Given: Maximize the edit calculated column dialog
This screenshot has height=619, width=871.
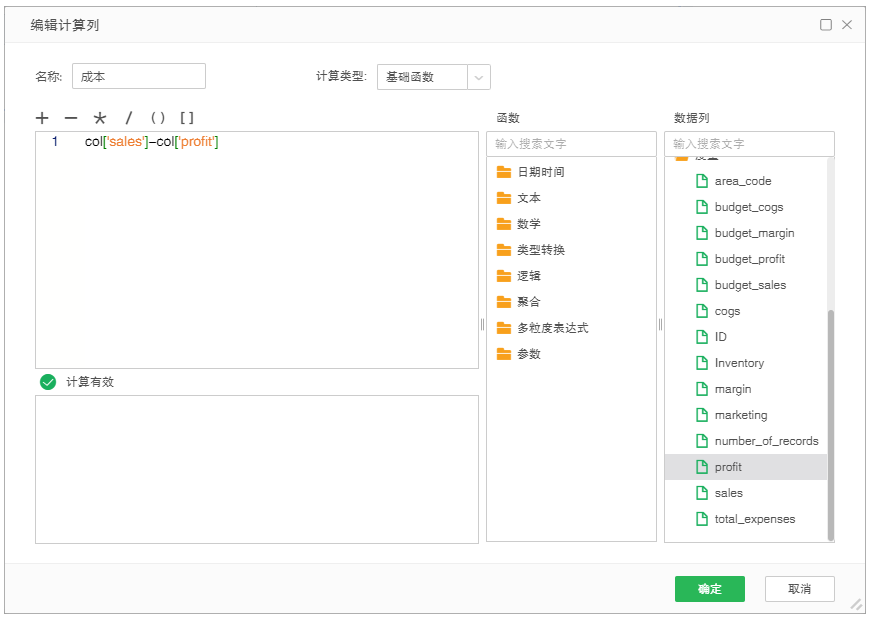Looking at the screenshot, I should [826, 25].
